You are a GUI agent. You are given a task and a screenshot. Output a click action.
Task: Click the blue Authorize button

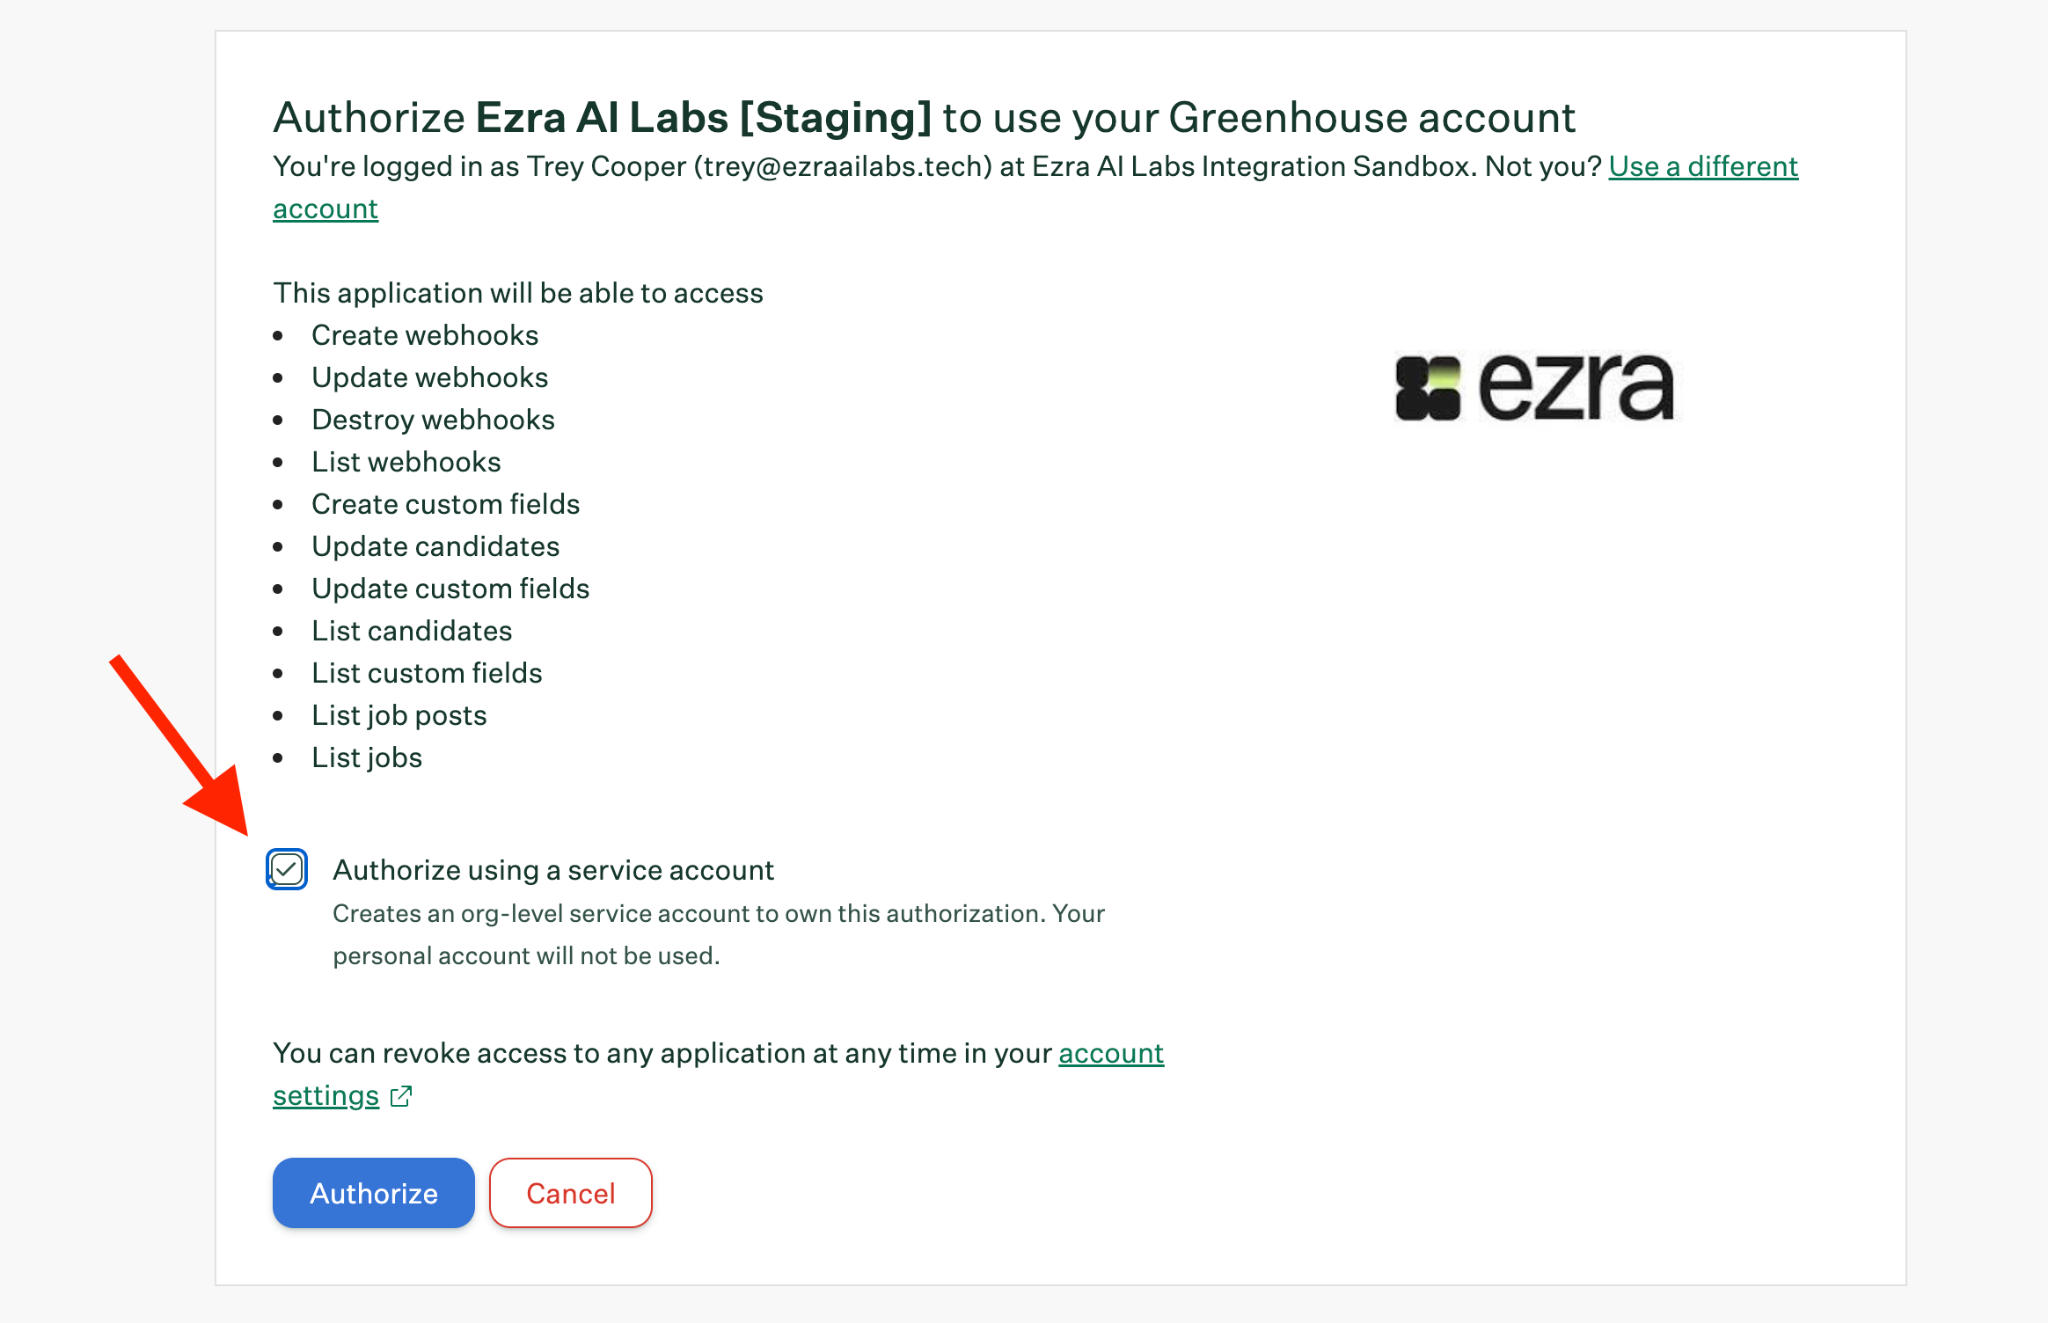[x=373, y=1193]
